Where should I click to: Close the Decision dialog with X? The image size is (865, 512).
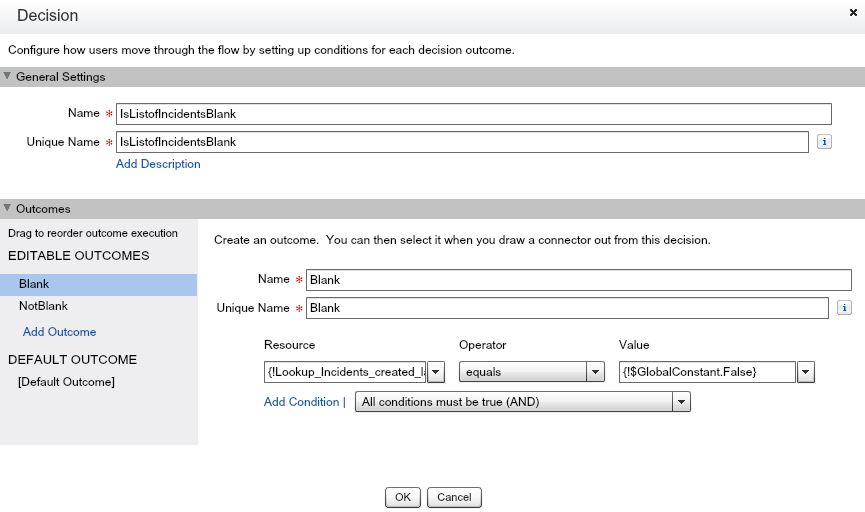point(852,11)
